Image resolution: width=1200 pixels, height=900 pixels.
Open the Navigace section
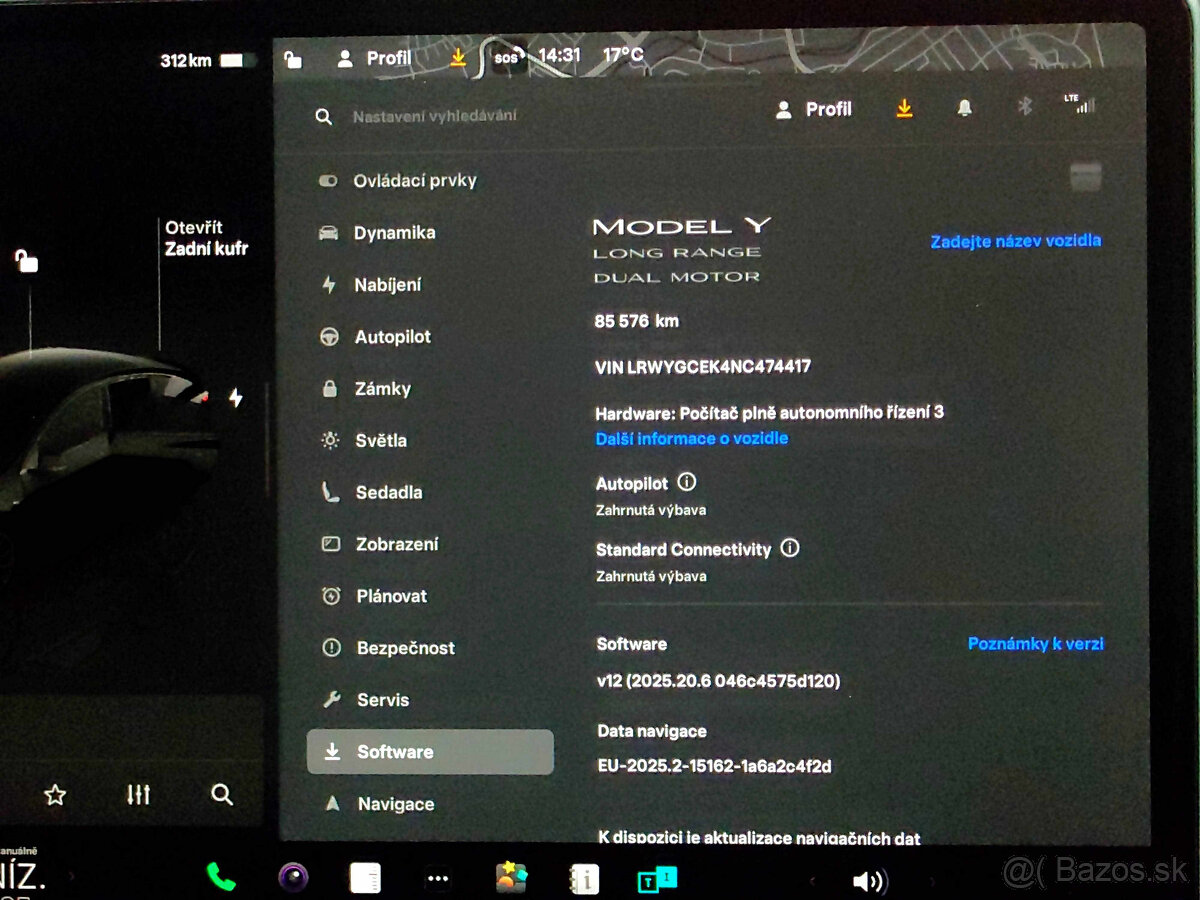coord(396,803)
